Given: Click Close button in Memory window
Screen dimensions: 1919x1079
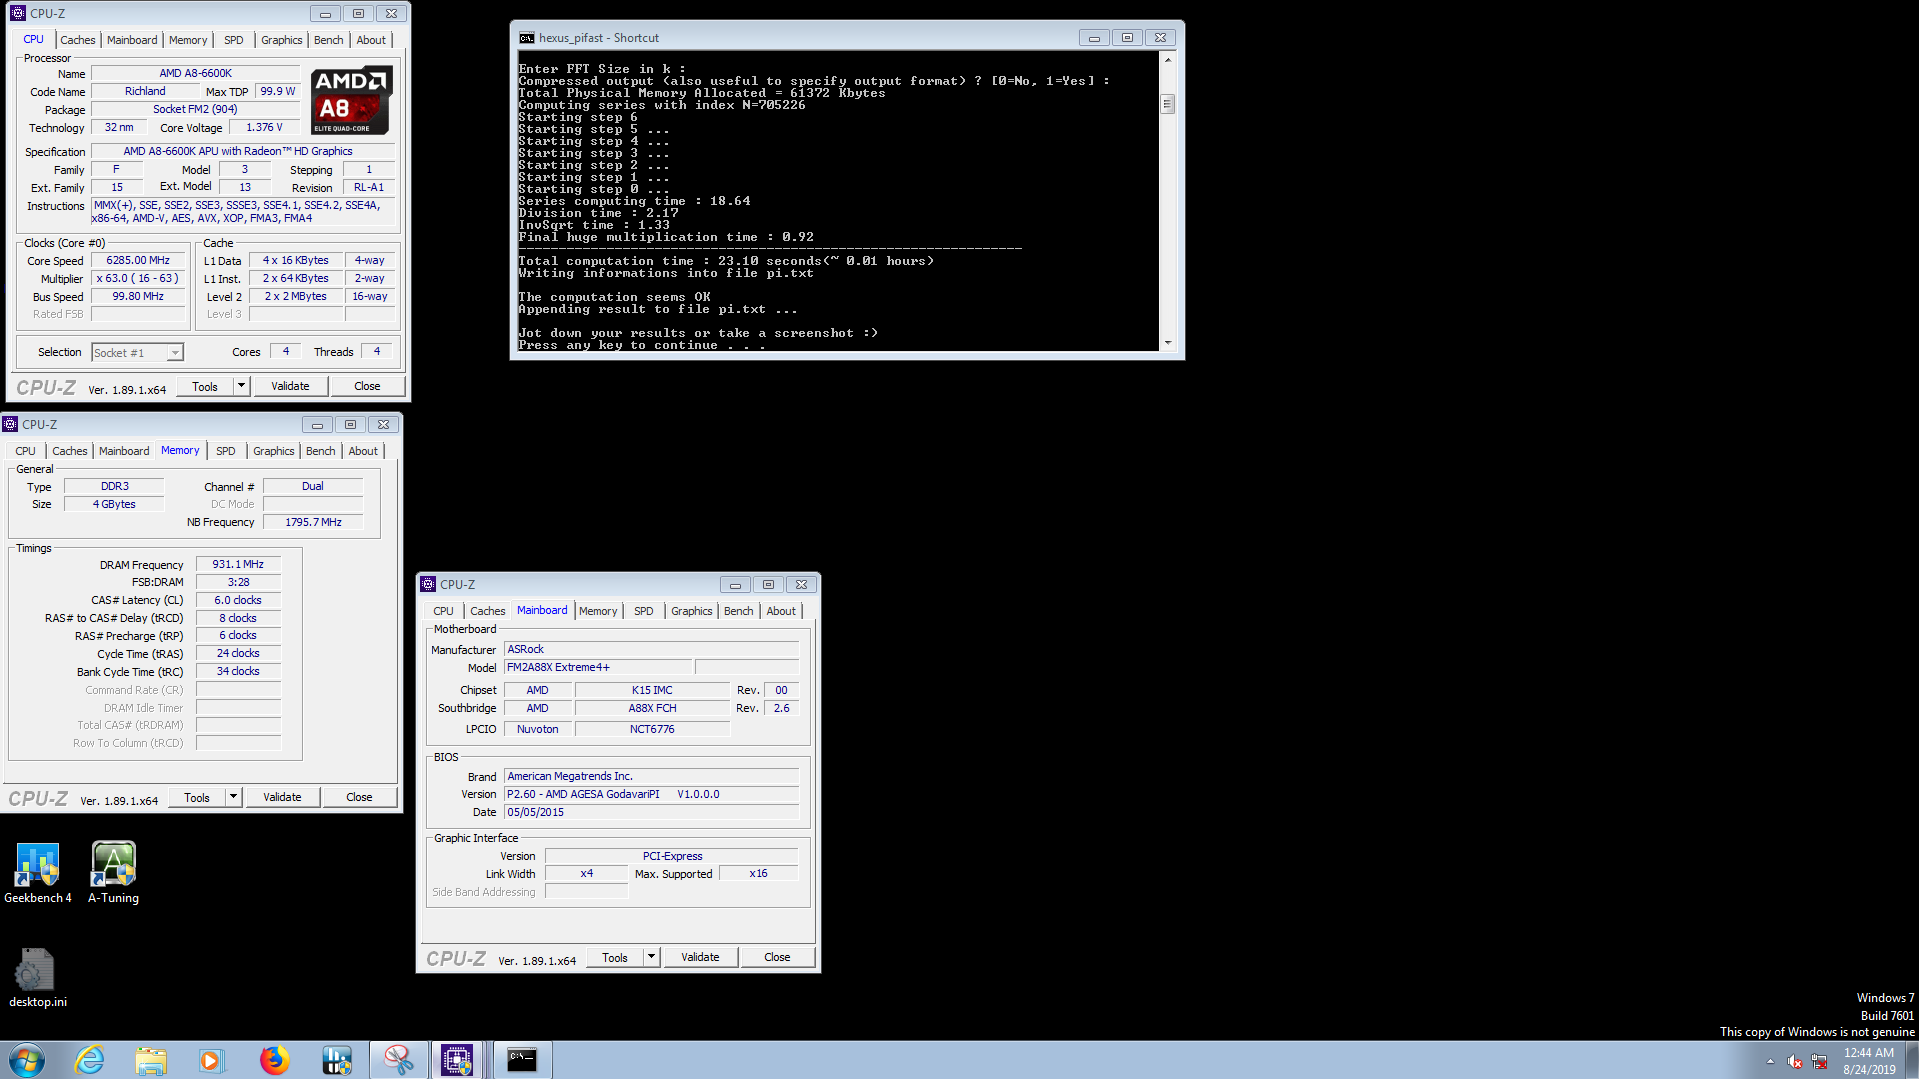Looking at the screenshot, I should pyautogui.click(x=359, y=797).
